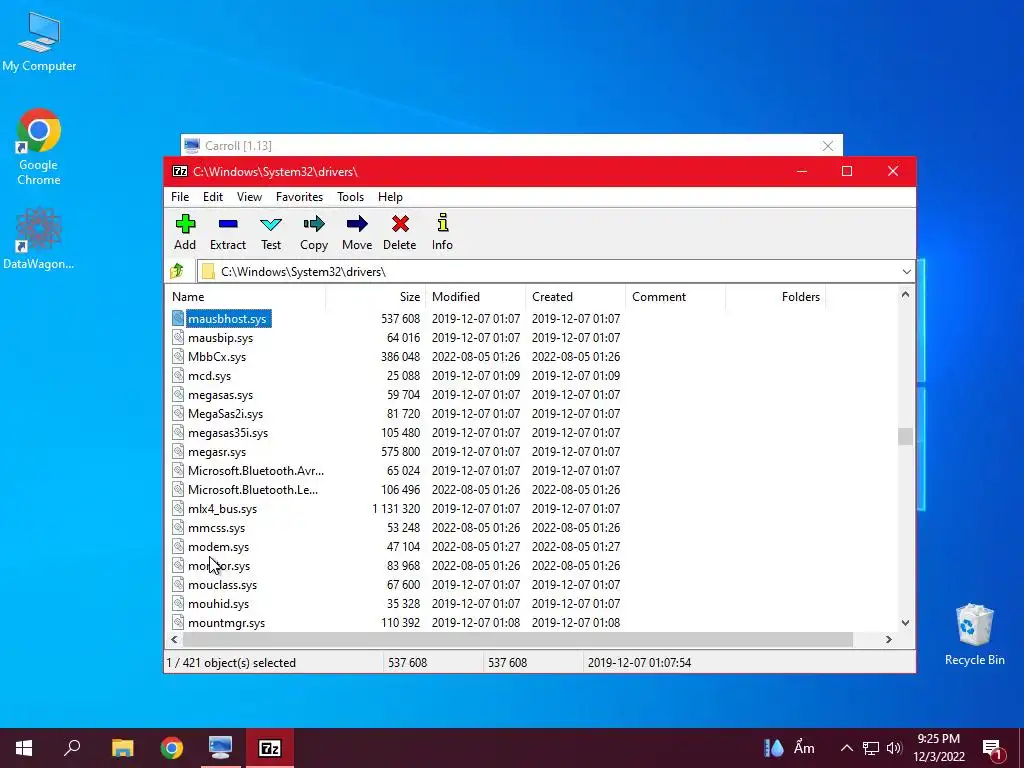Click the Add toolbar icon
This screenshot has height=768, width=1024.
click(185, 232)
